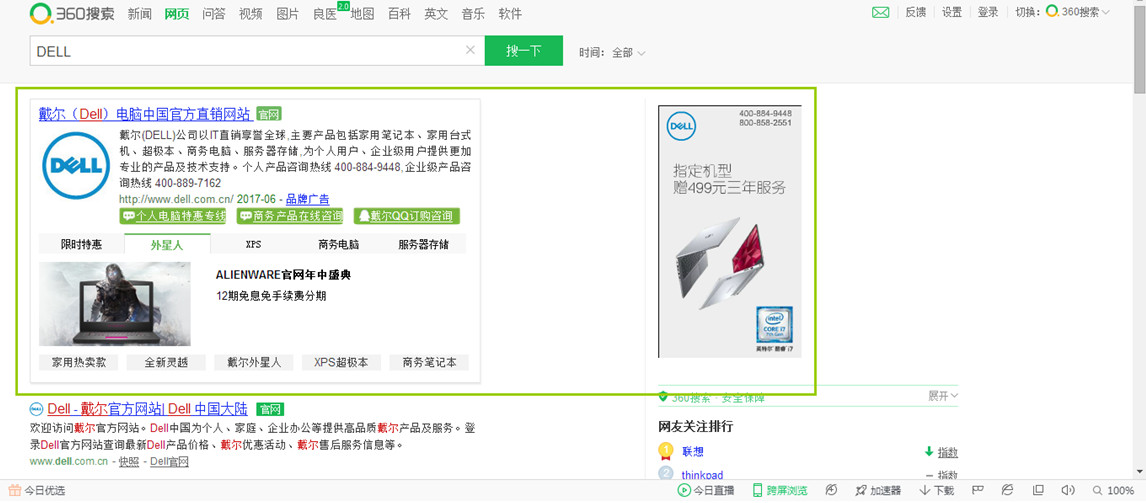Switch to the 英文 search tab
The image size is (1146, 503).
pyautogui.click(x=436, y=13)
